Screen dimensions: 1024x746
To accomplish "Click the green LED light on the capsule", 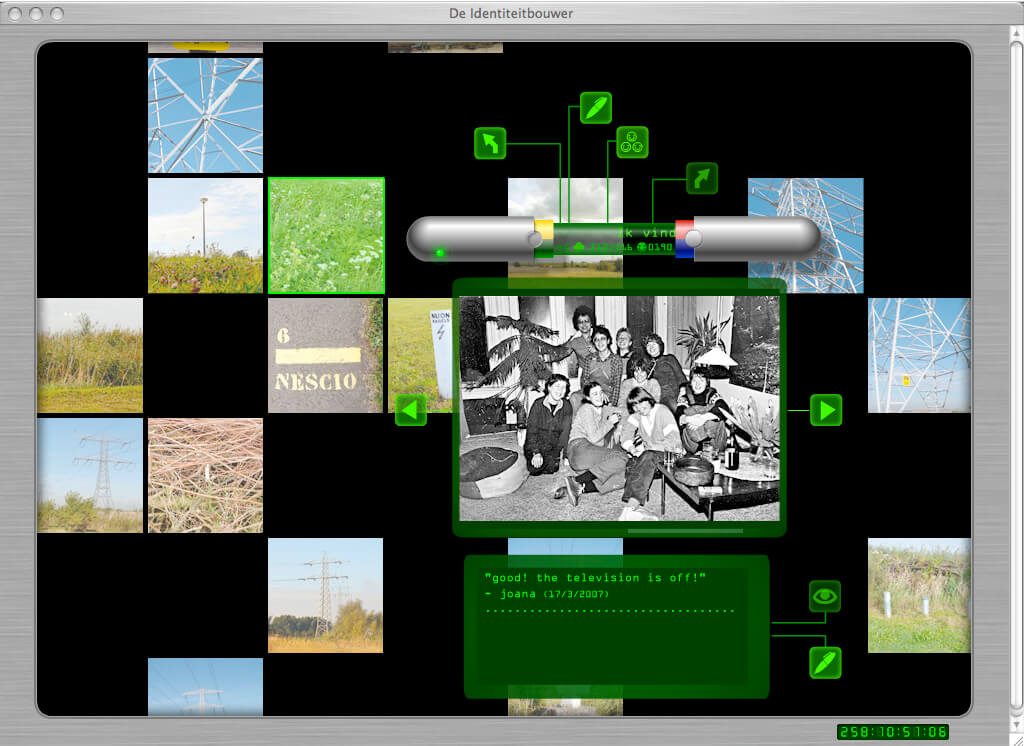I will [x=439, y=253].
